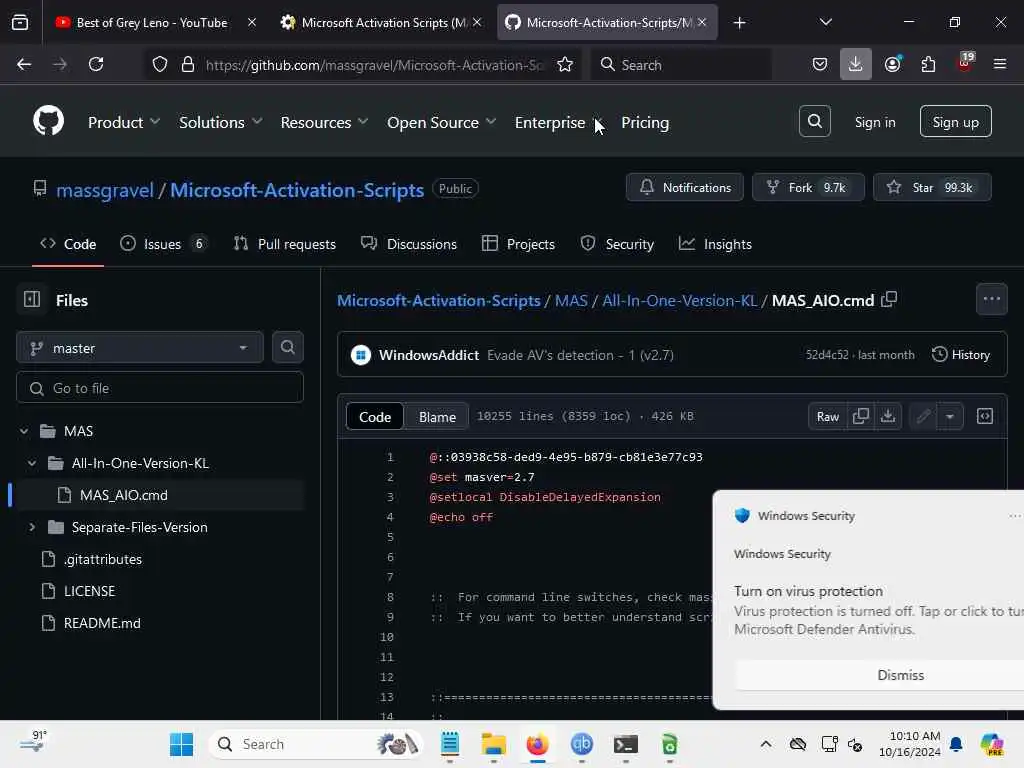1024x768 pixels.
Task: Open Firefox downloads panel icon
Action: coord(856,64)
